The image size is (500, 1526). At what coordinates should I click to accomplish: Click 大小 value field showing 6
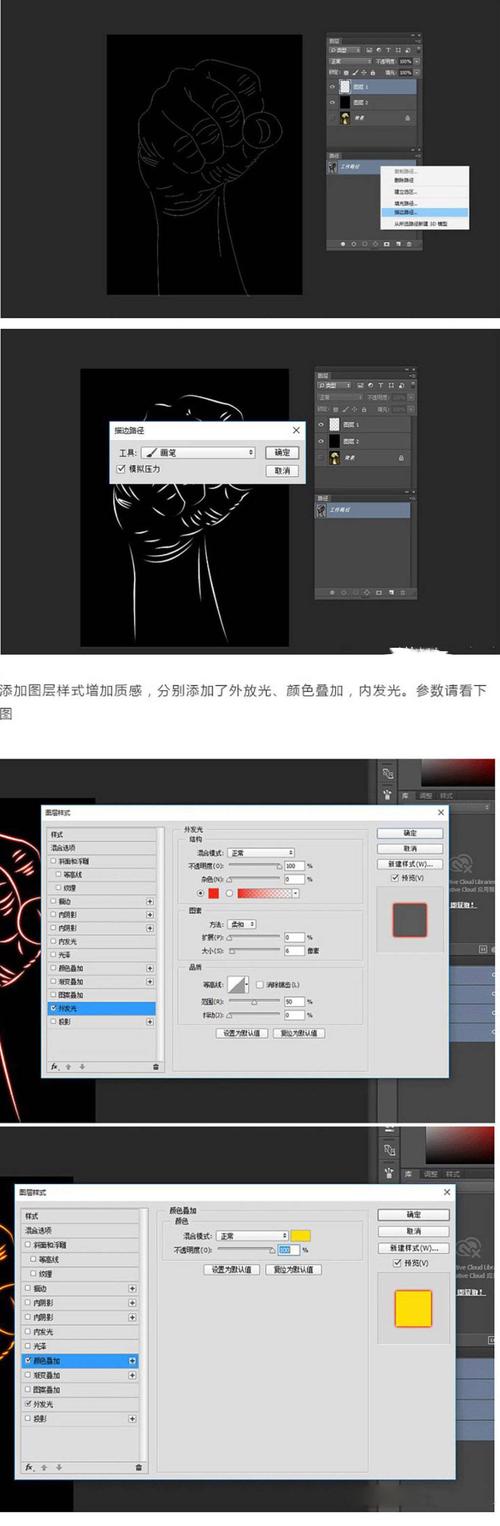pos(294,951)
